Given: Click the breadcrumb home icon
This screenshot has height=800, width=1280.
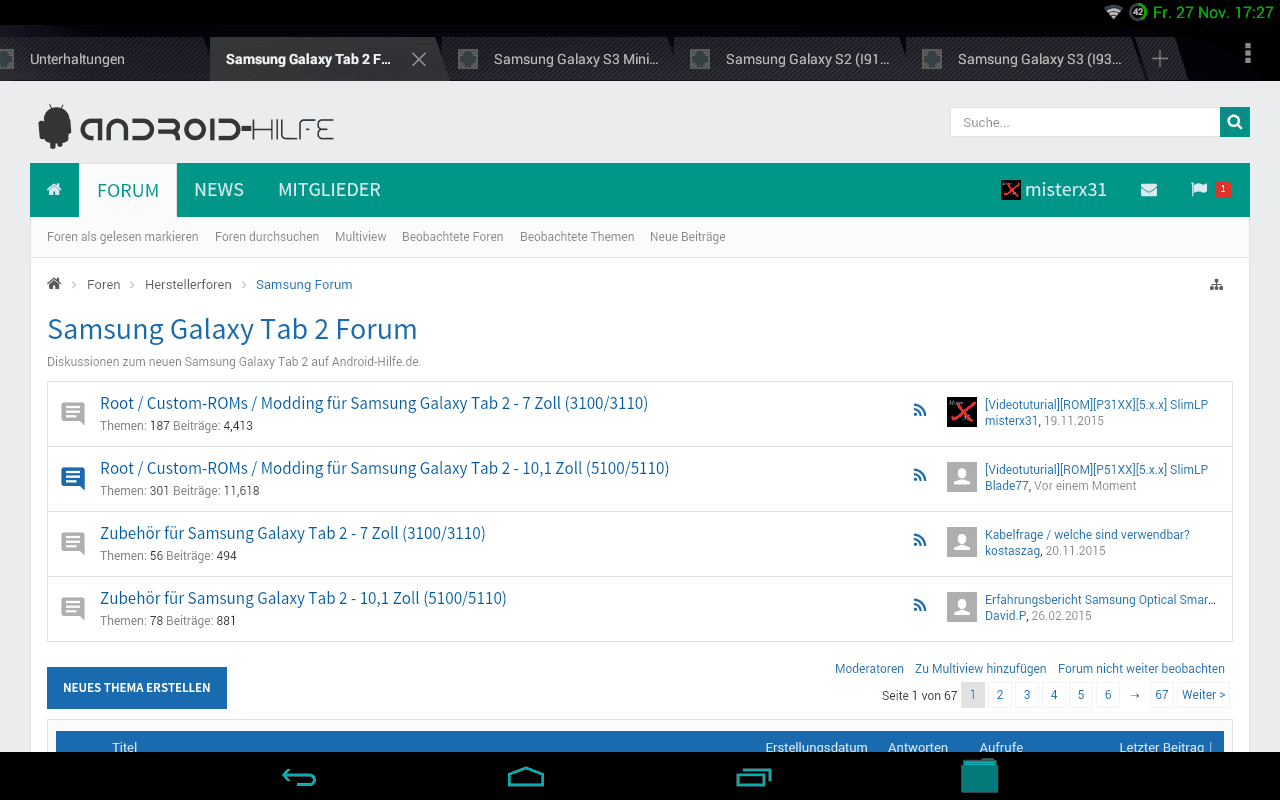Looking at the screenshot, I should pyautogui.click(x=54, y=284).
